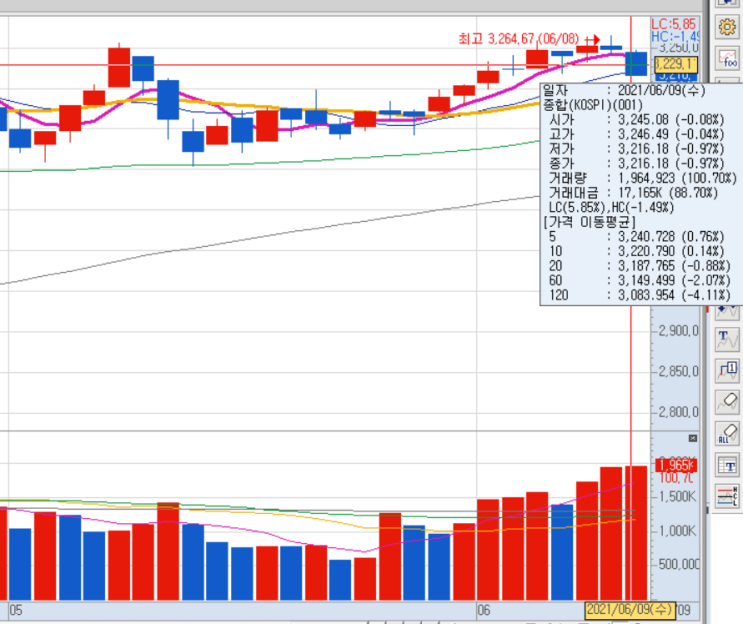Click the LC:5.85 label on the axis
The image size is (743, 624).
click(x=674, y=24)
